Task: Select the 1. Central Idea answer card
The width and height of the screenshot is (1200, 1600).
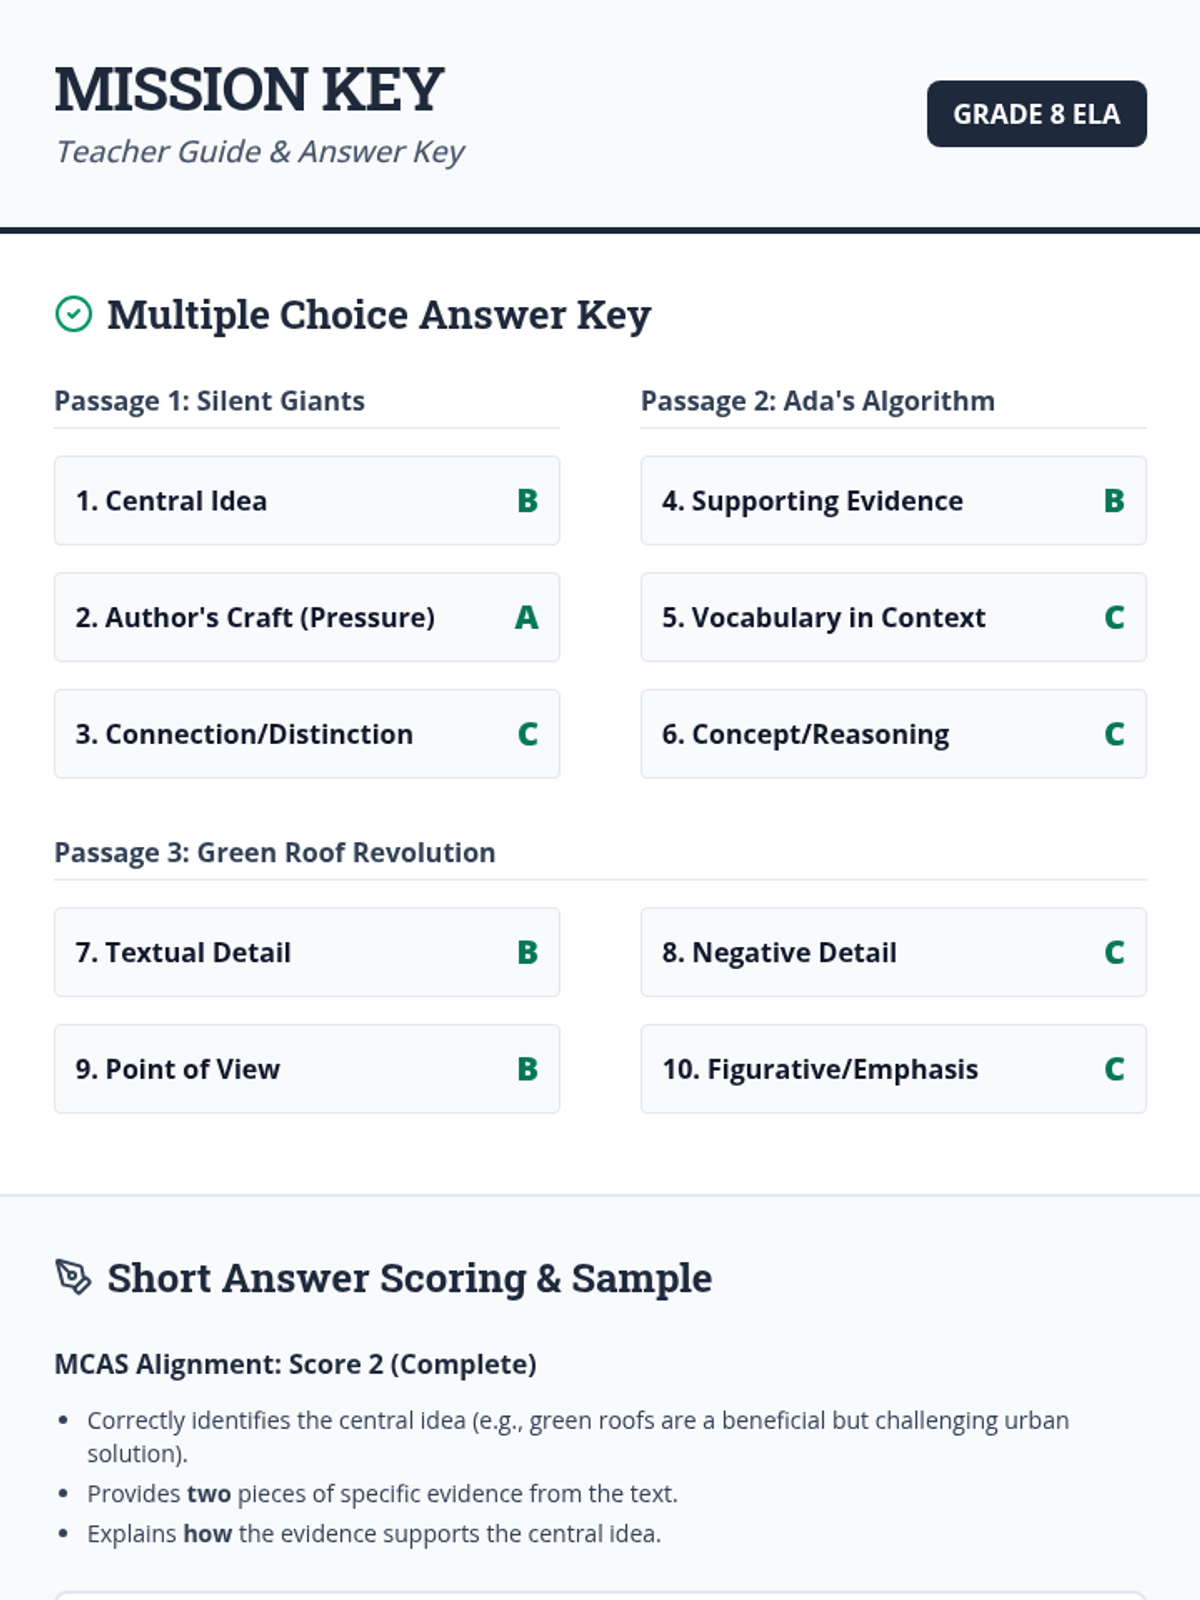Action: coord(307,501)
